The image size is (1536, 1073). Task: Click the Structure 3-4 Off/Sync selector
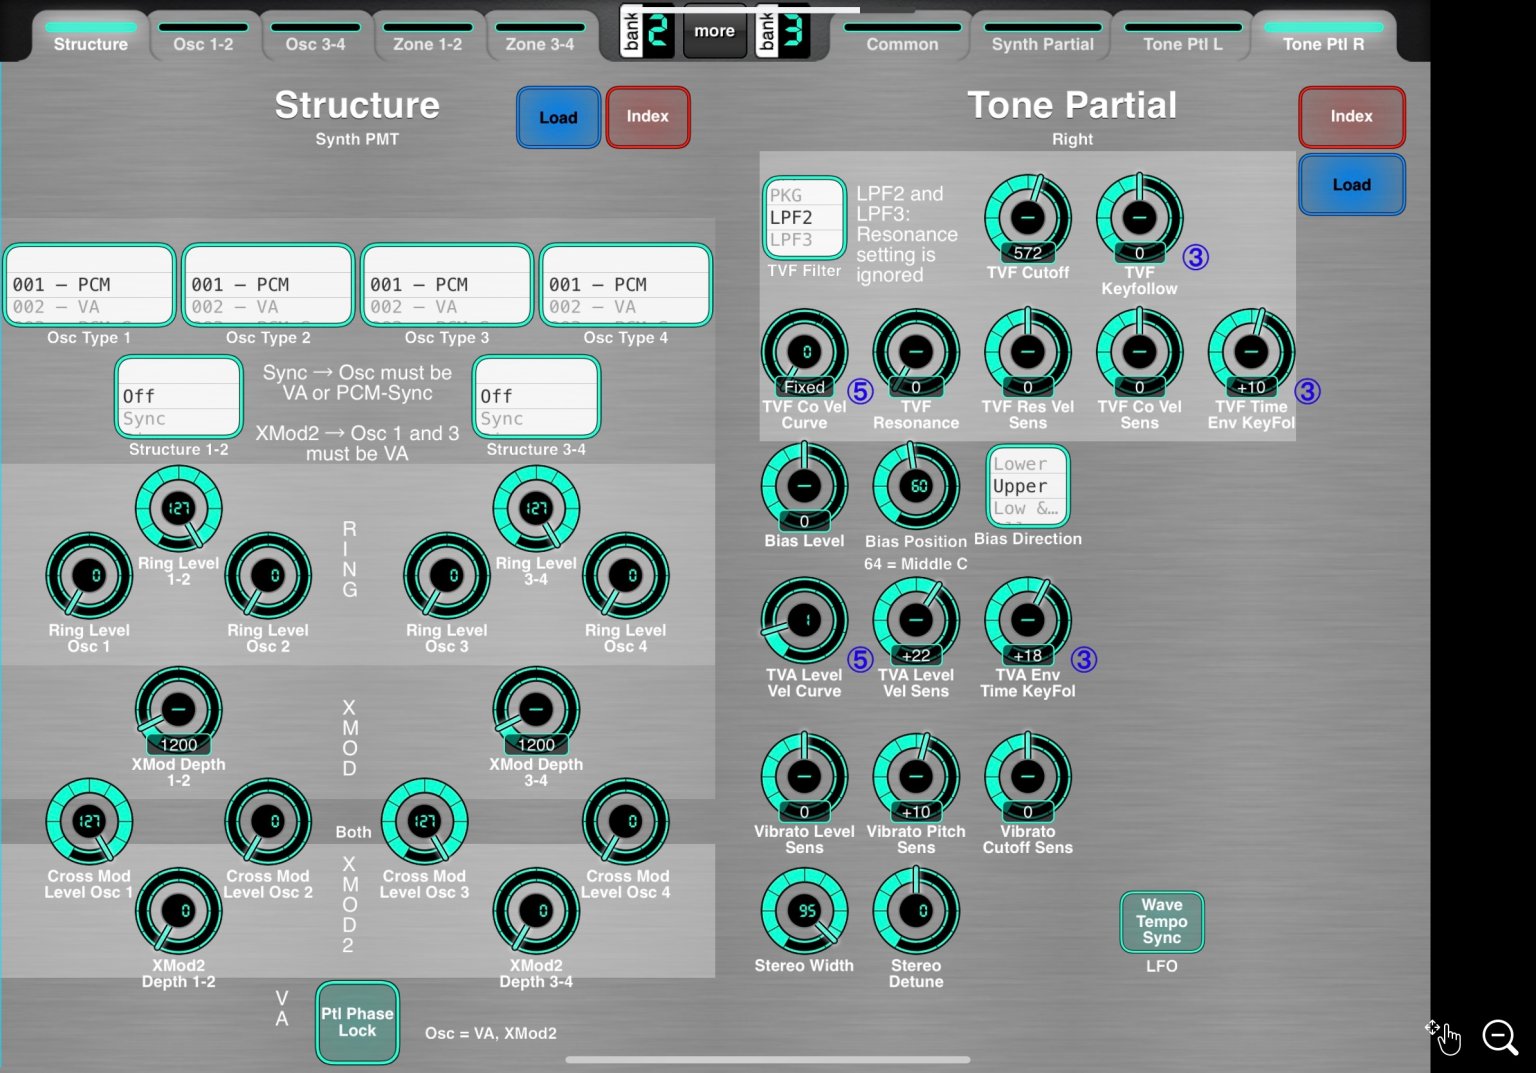536,397
